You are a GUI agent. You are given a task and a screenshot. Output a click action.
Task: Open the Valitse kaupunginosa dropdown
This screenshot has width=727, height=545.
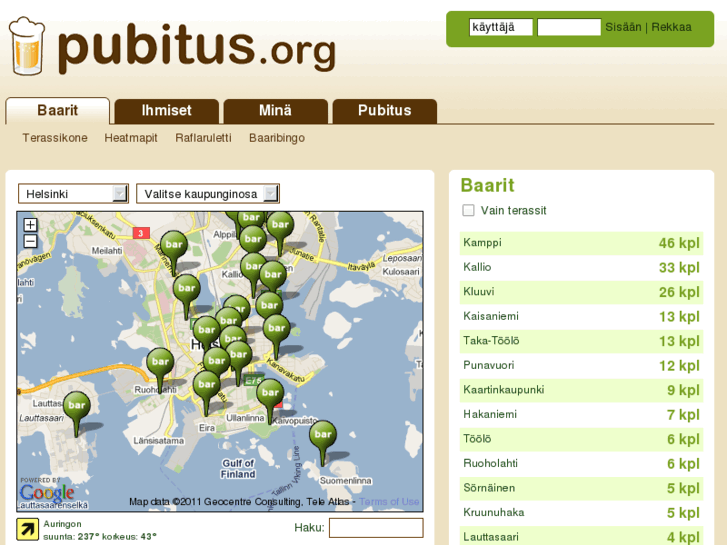pos(208,194)
